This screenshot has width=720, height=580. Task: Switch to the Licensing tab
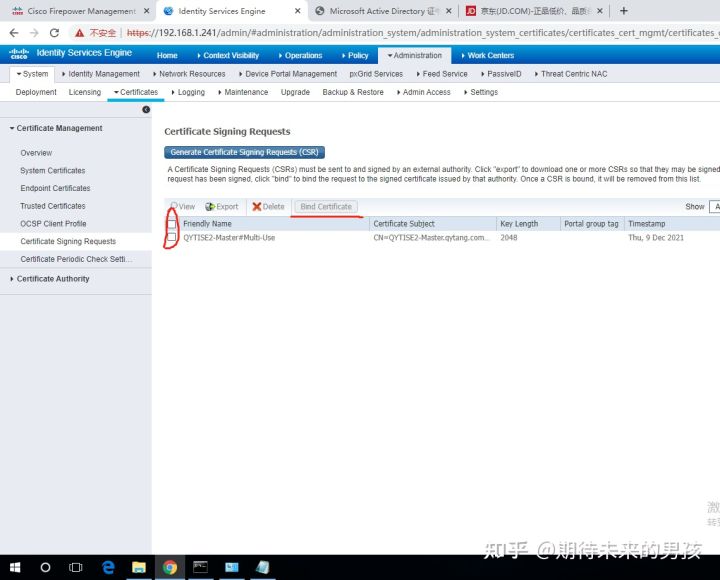pyautogui.click(x=85, y=92)
